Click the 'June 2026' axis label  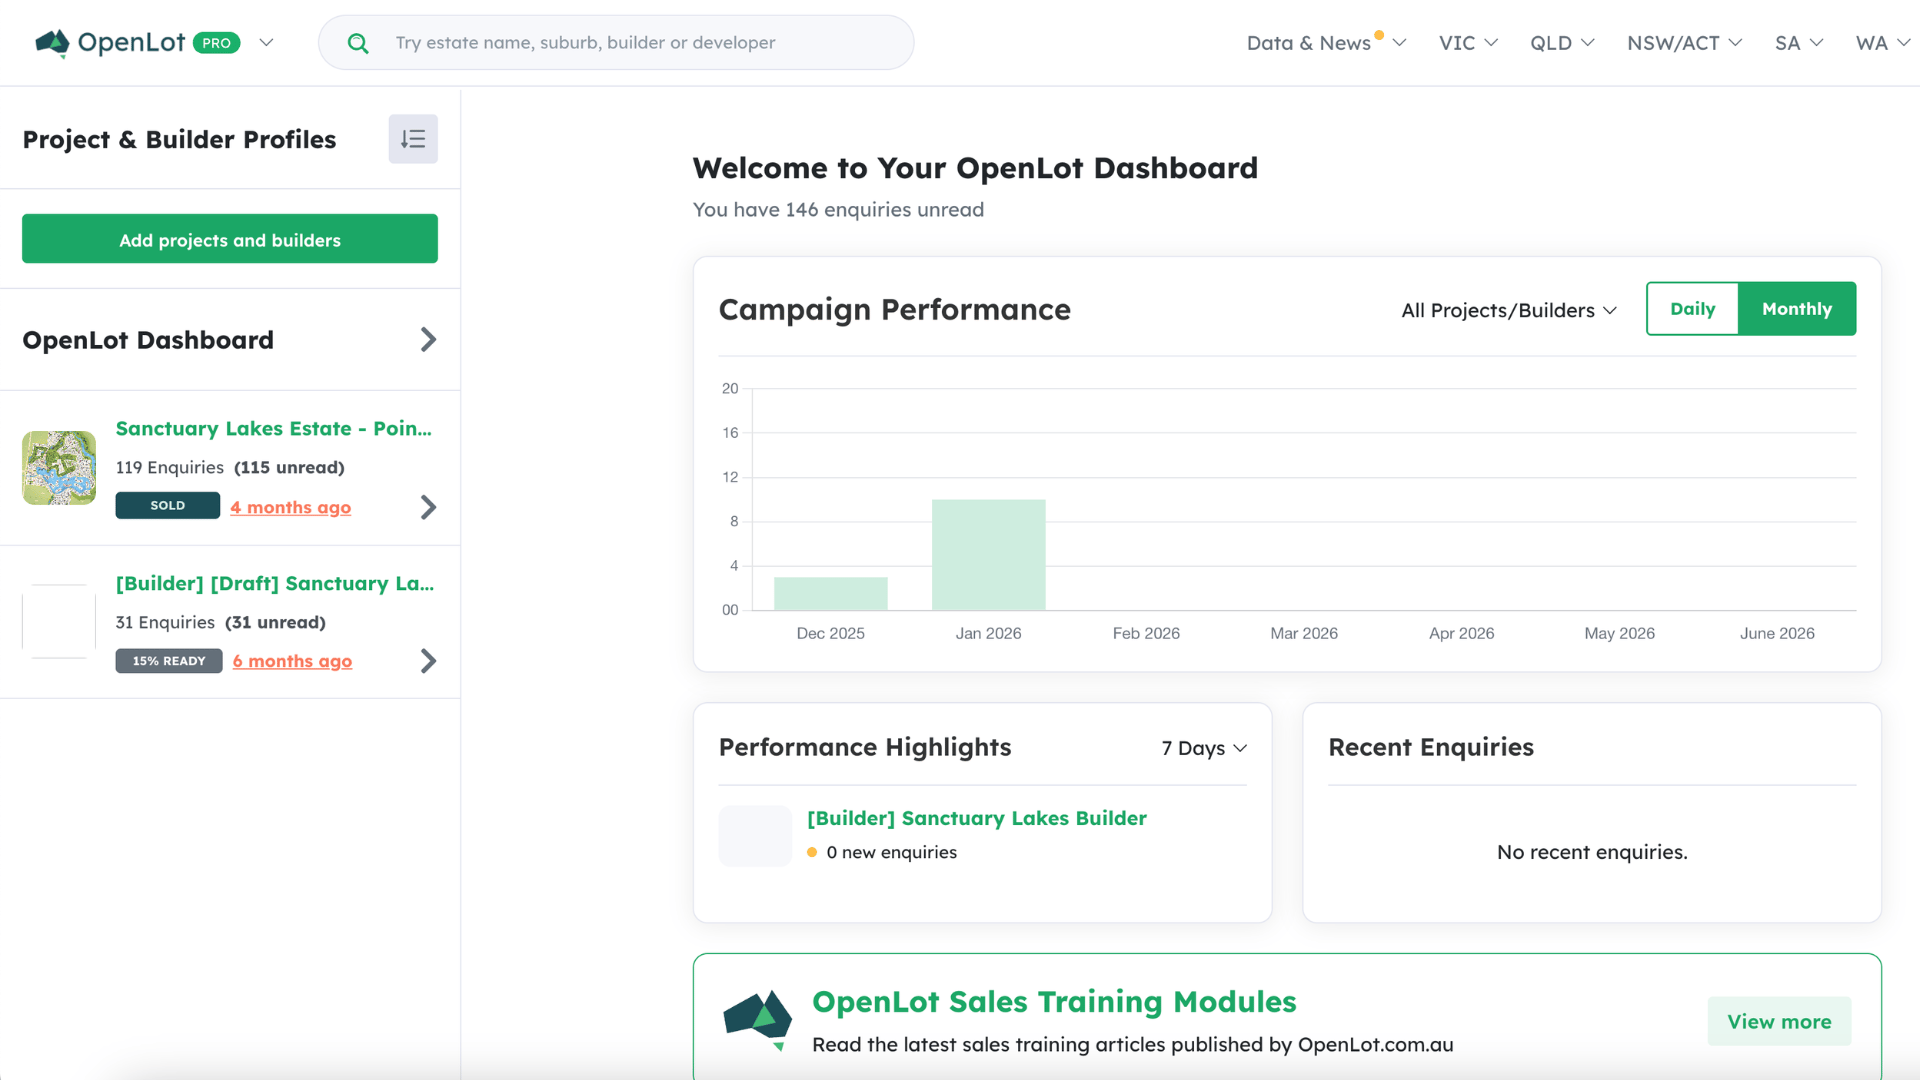pyautogui.click(x=1777, y=633)
